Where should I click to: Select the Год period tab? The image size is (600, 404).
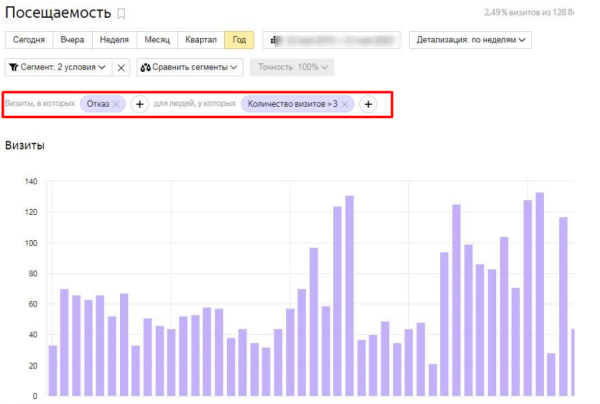coord(239,40)
